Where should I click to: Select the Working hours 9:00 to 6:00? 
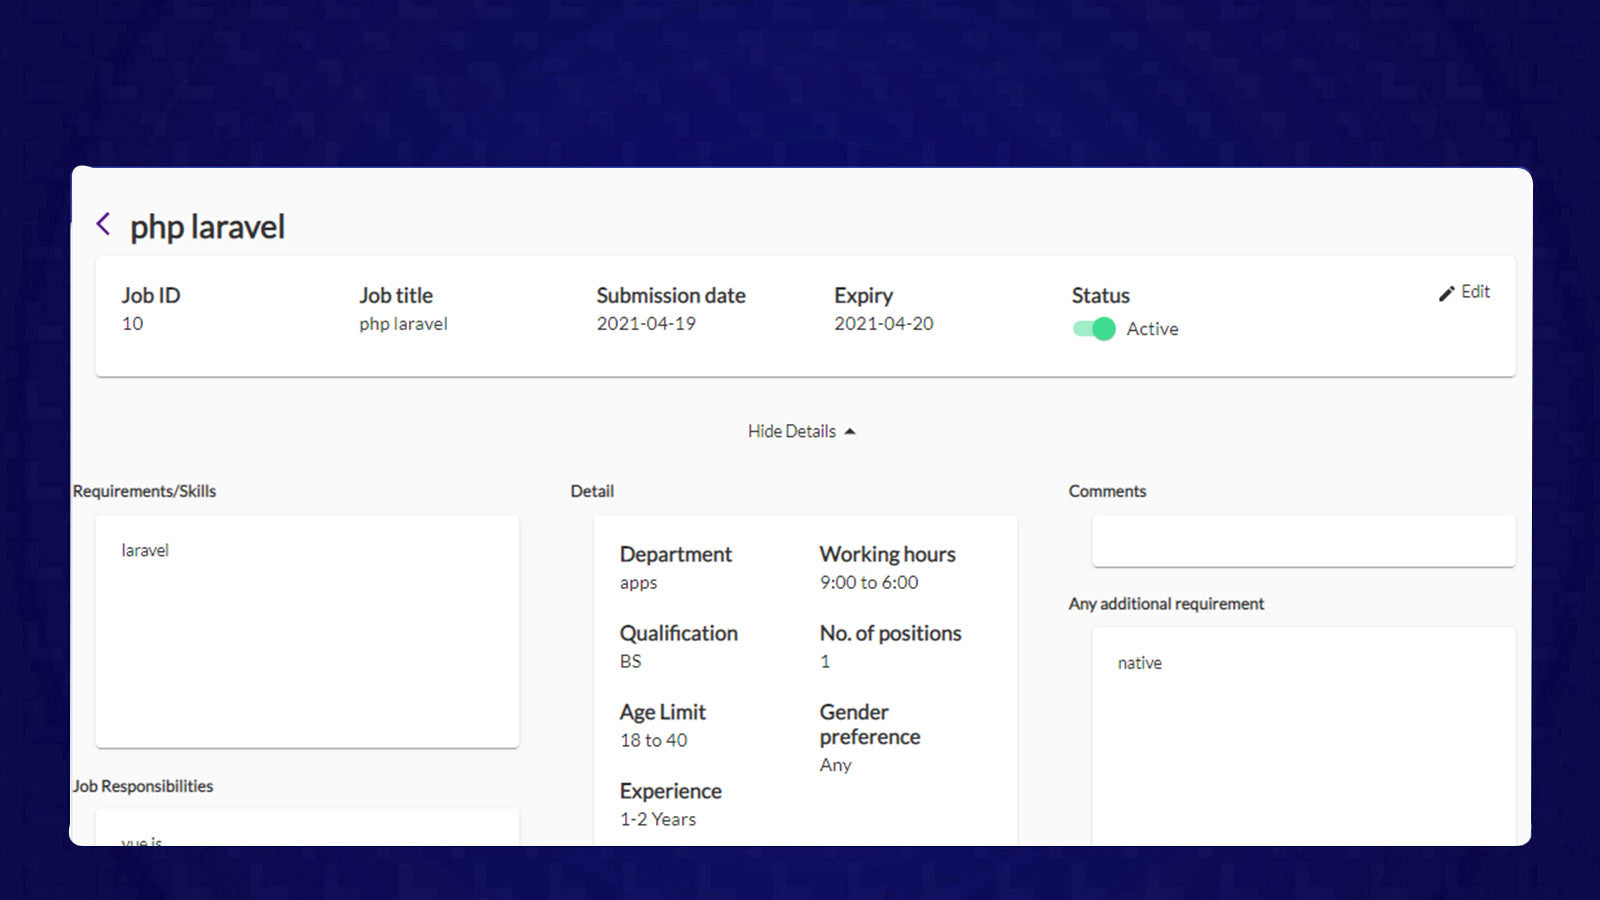[867, 583]
